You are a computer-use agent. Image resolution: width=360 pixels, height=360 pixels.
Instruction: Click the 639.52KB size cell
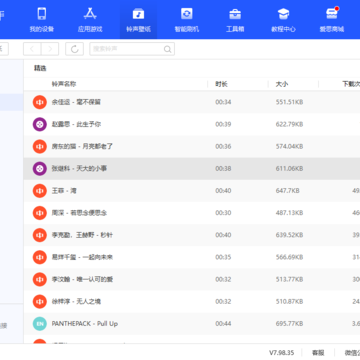(289, 235)
